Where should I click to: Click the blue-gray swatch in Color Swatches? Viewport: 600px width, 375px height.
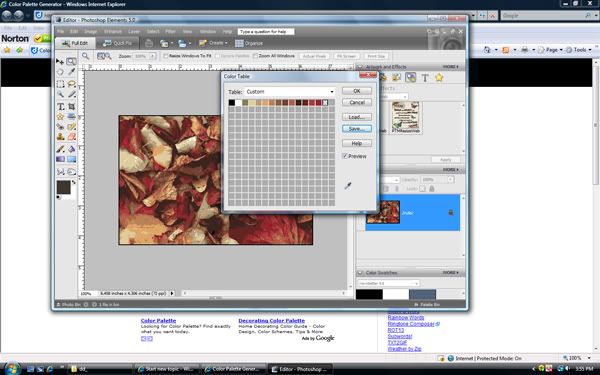click(x=422, y=295)
